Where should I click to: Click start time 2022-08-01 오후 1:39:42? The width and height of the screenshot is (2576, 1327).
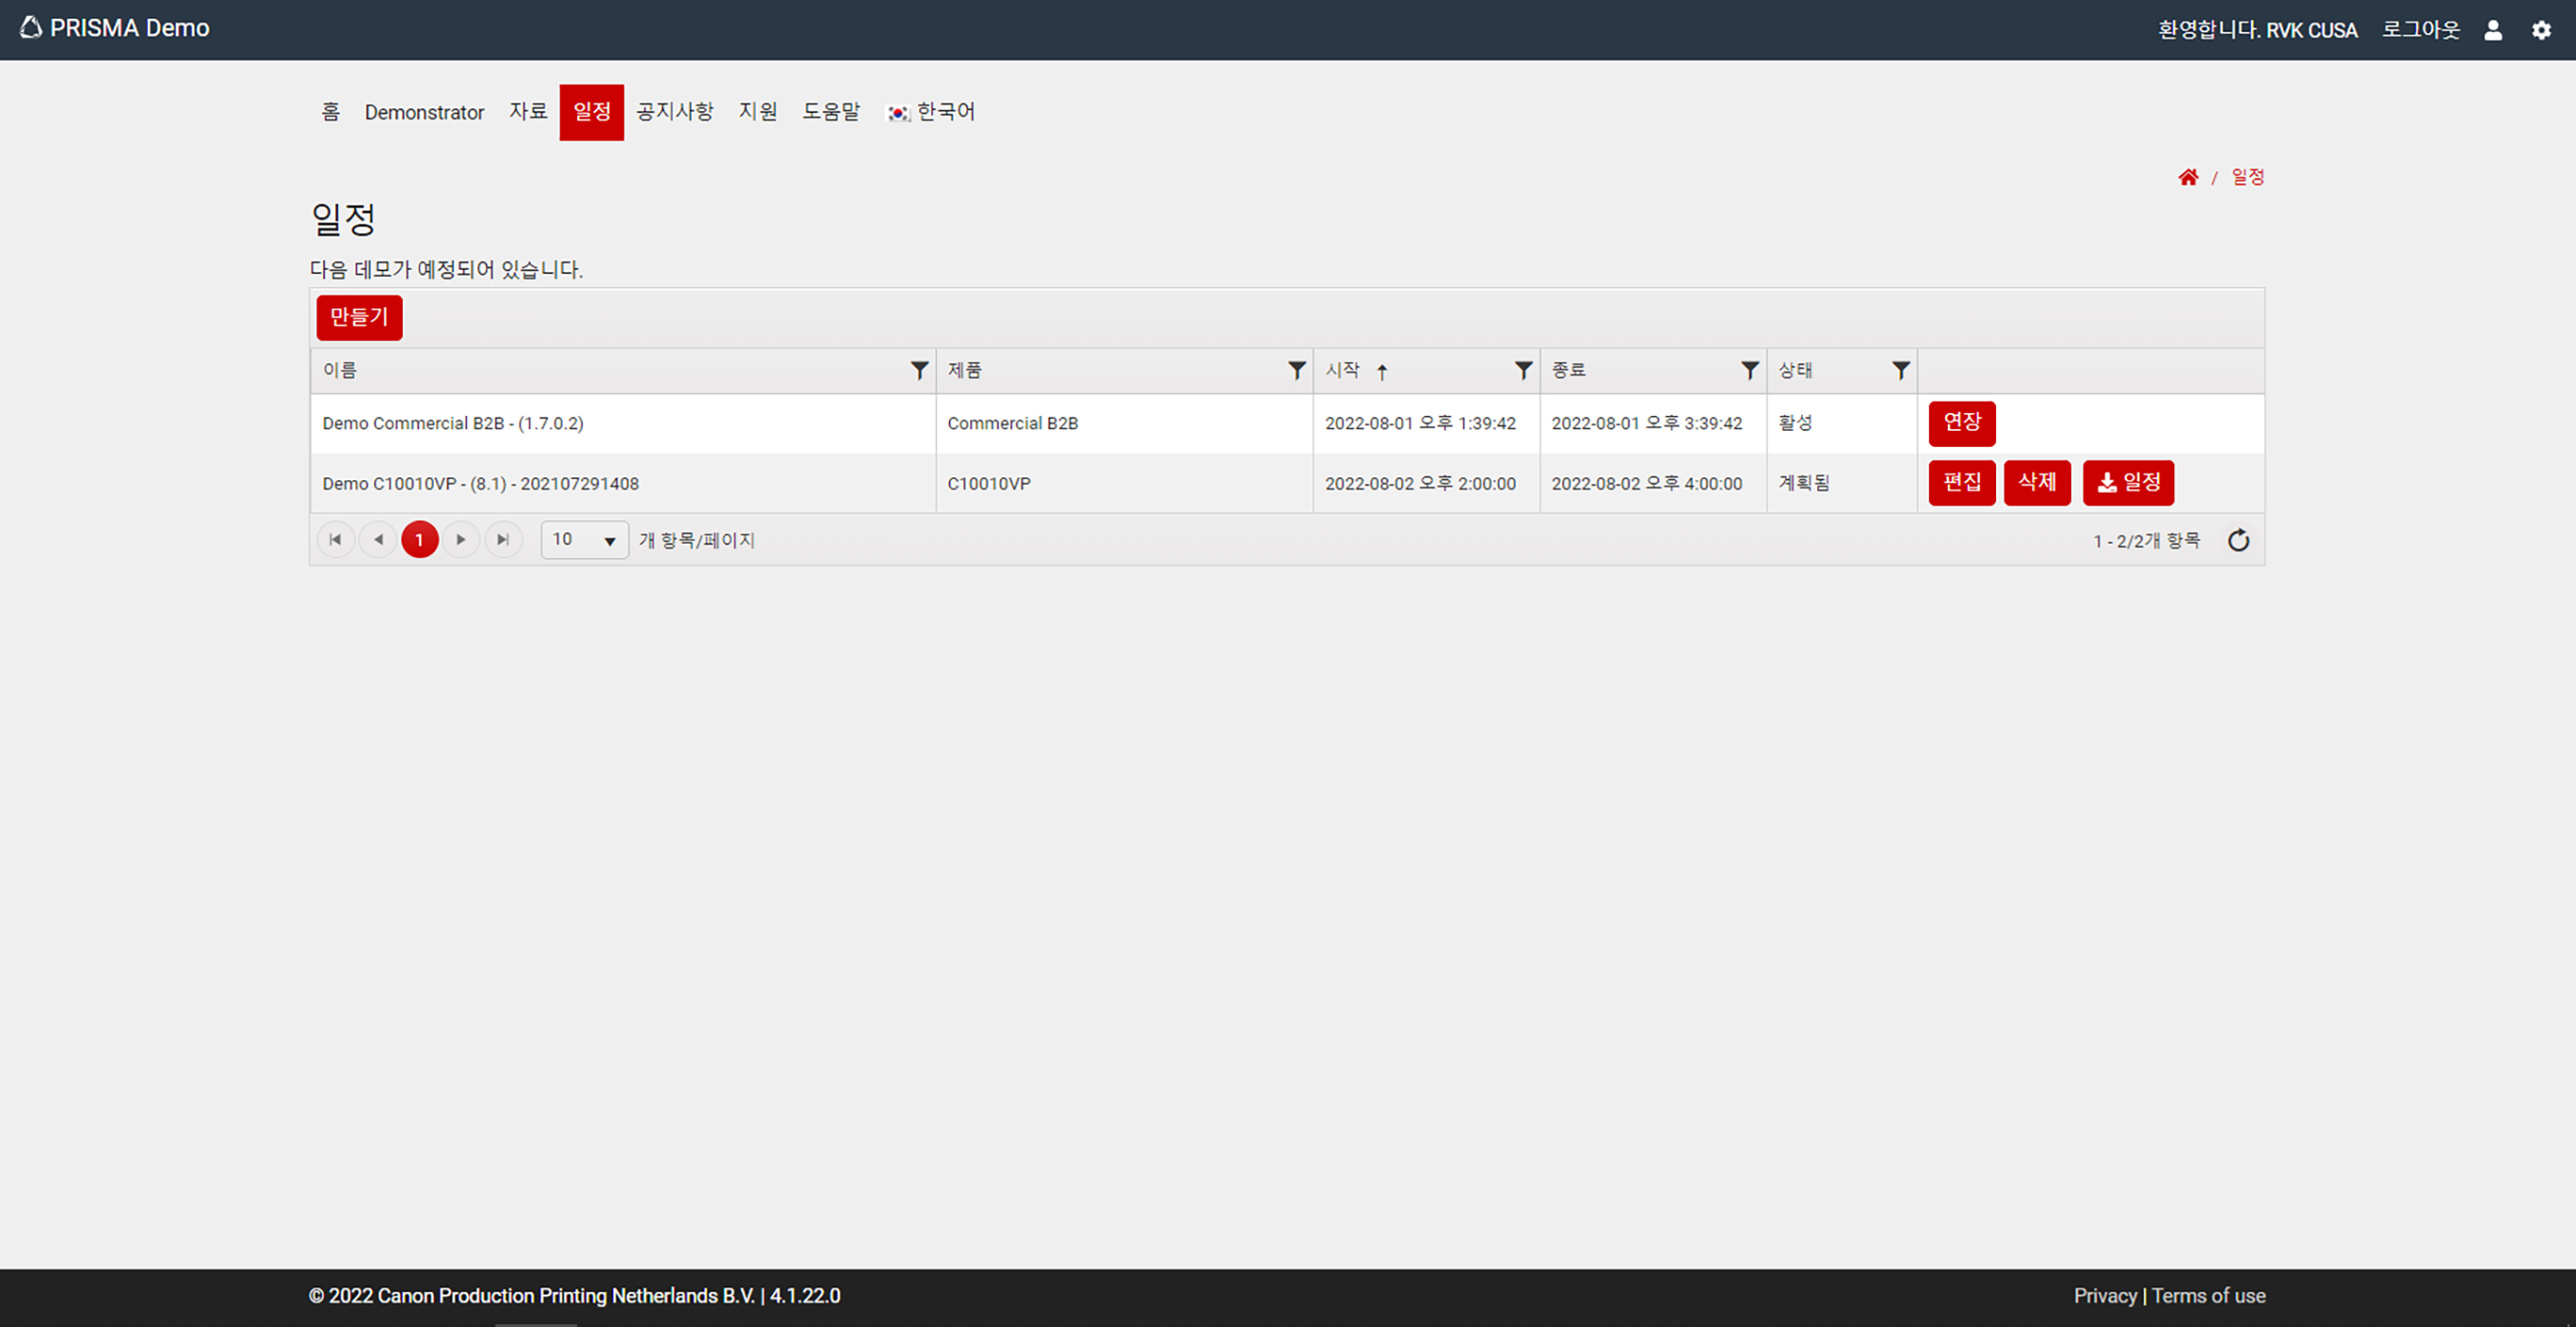click(x=1420, y=423)
